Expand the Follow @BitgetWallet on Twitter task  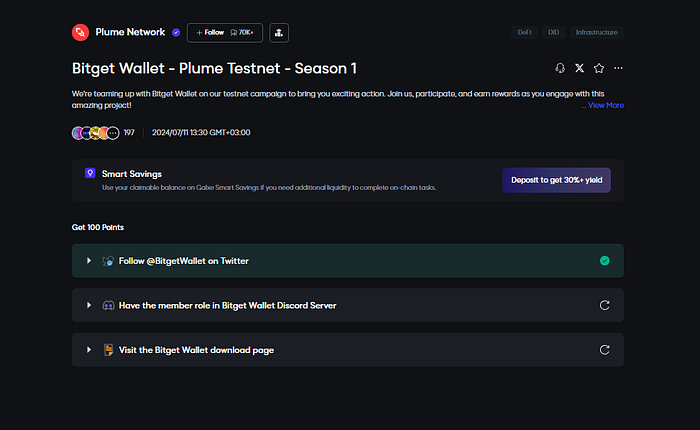[x=89, y=260]
